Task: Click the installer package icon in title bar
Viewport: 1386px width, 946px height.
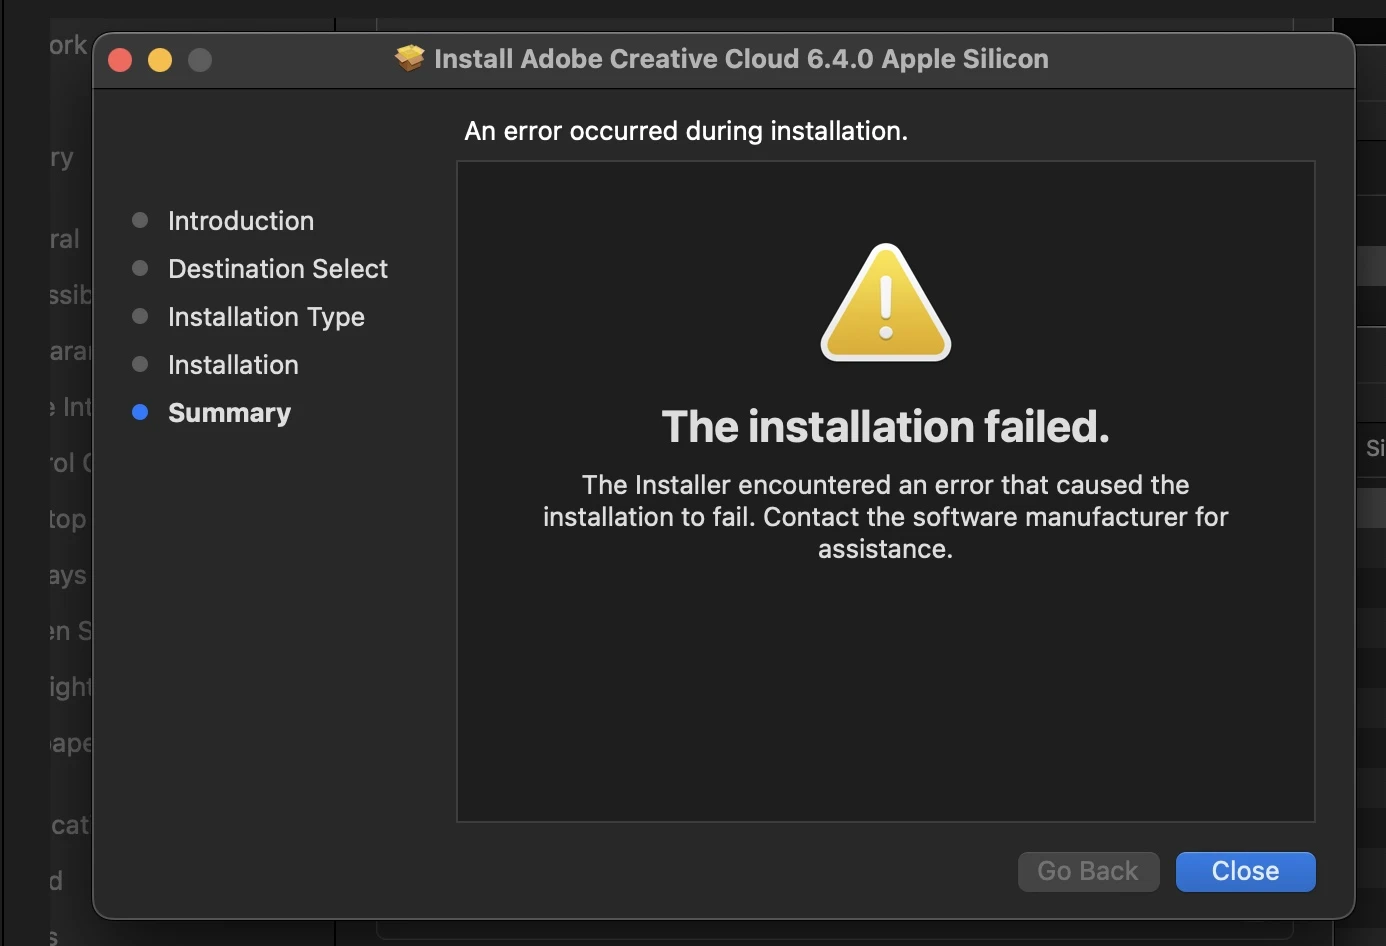Action: (410, 59)
